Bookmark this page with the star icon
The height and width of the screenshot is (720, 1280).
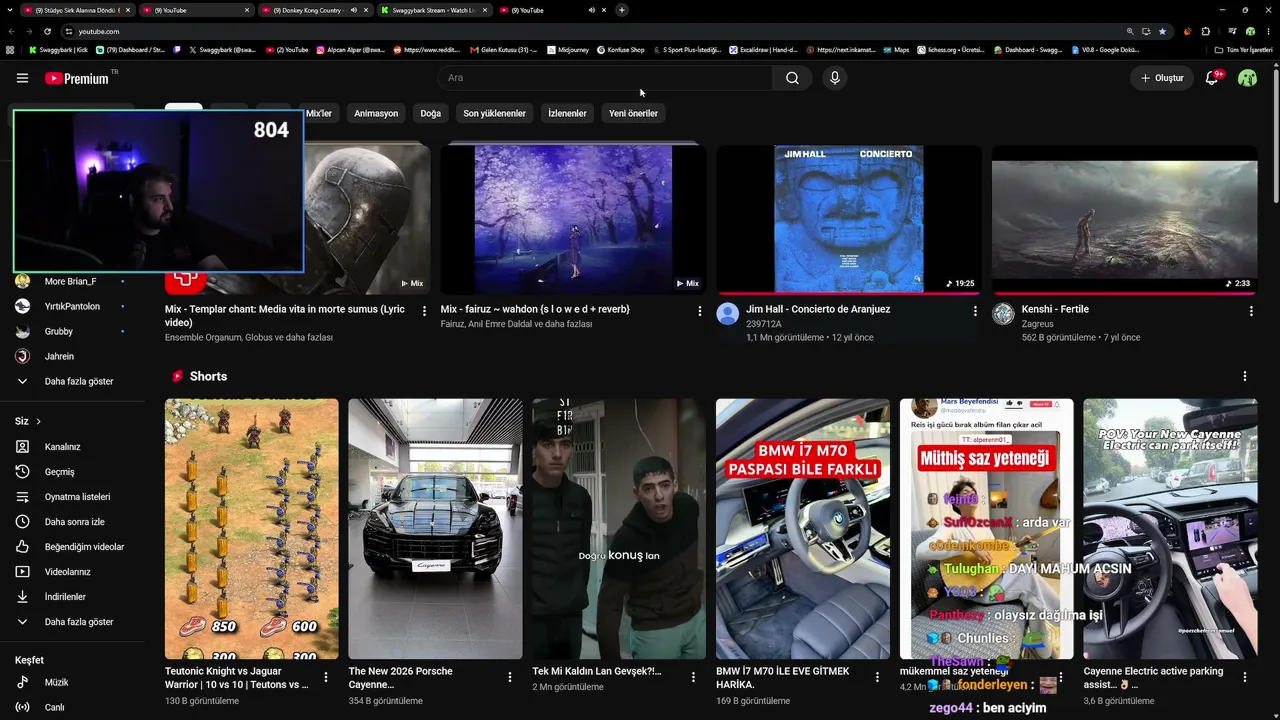click(1162, 31)
